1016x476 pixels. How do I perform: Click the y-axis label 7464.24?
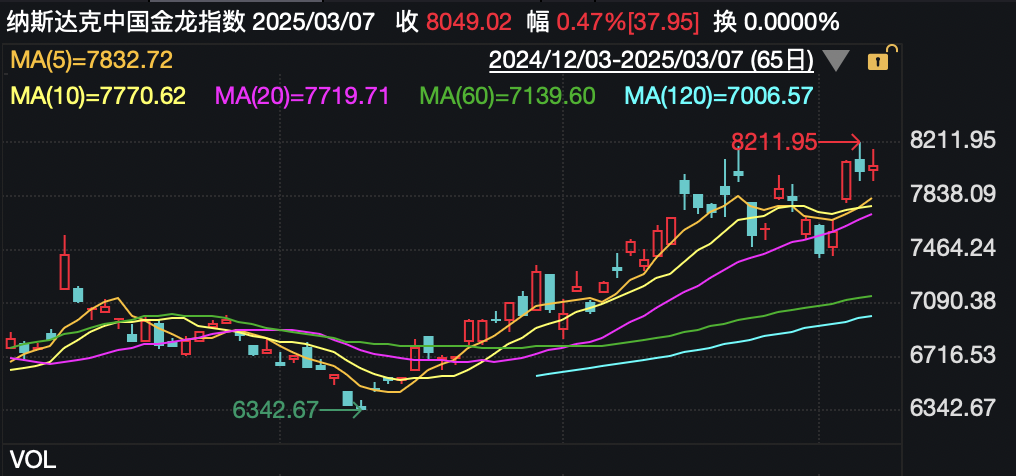(952, 247)
